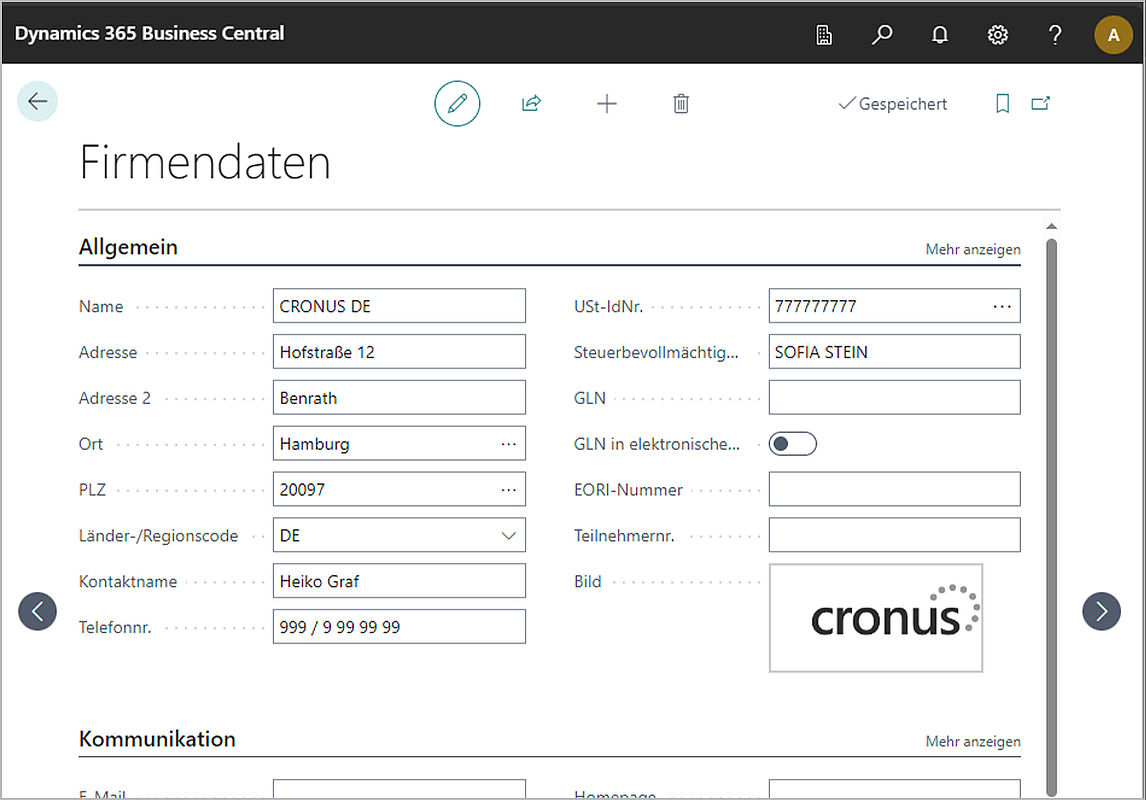Click the Name field CRONUS DE

[399, 306]
